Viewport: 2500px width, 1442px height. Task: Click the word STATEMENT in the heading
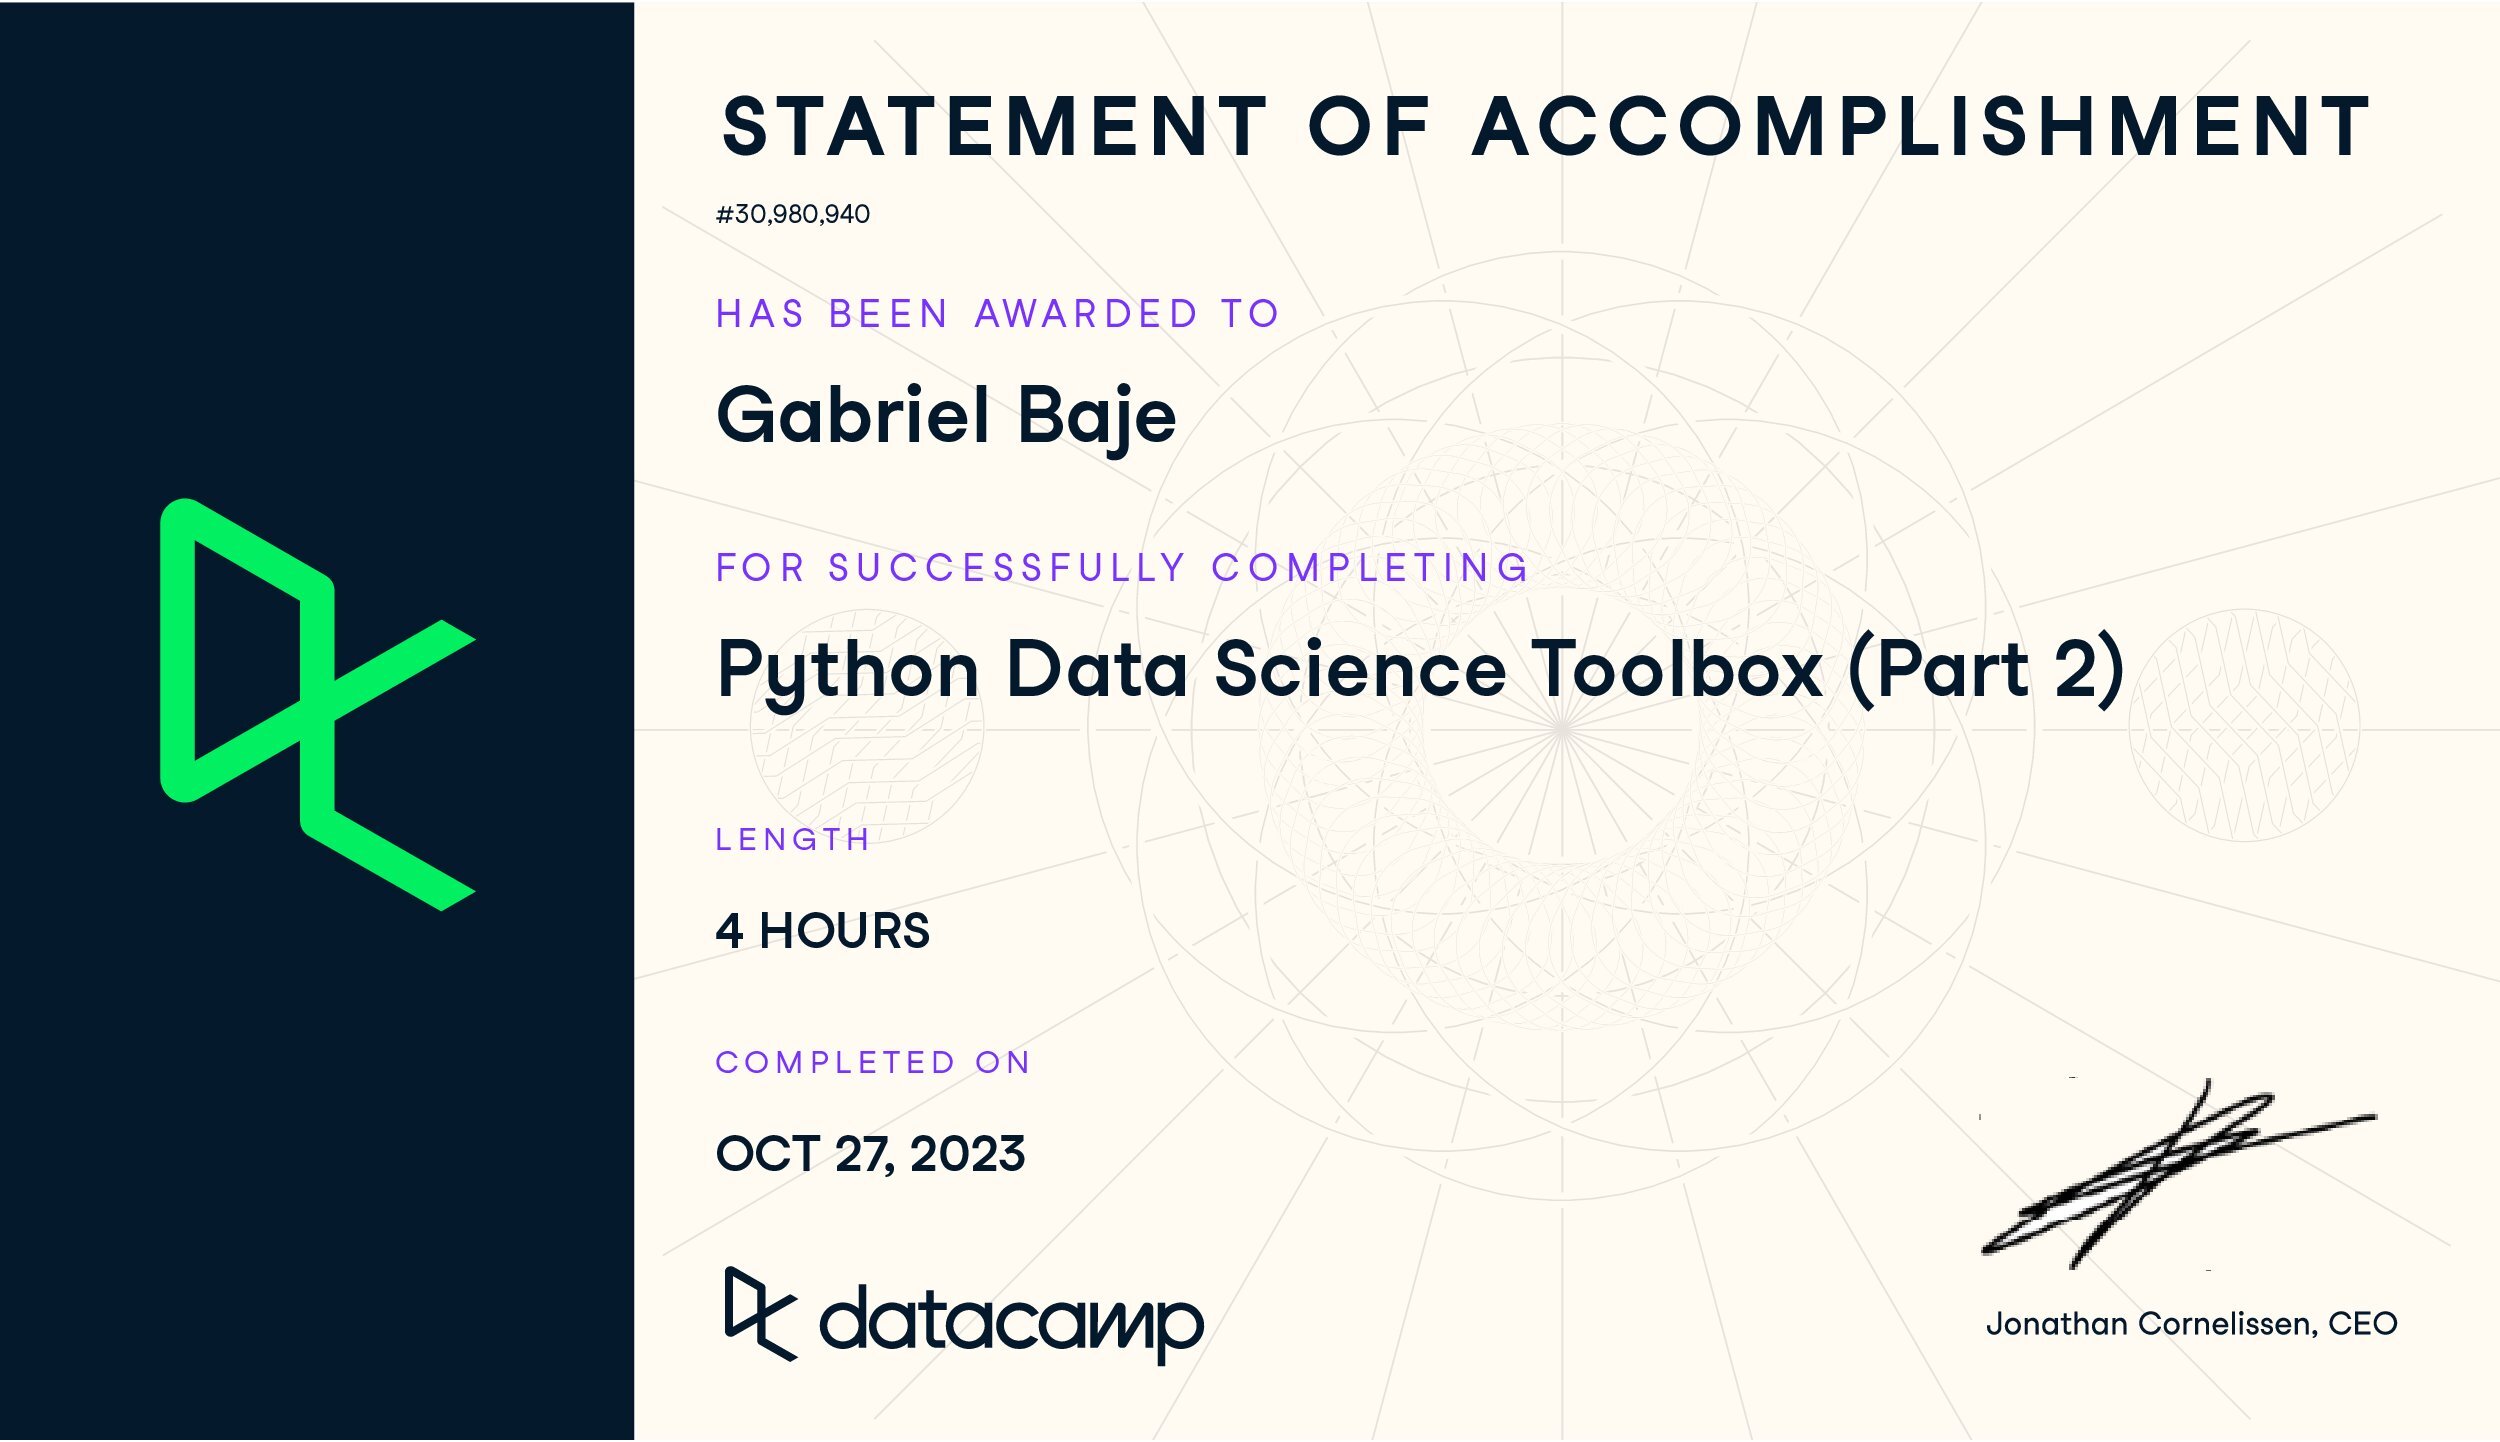994,128
